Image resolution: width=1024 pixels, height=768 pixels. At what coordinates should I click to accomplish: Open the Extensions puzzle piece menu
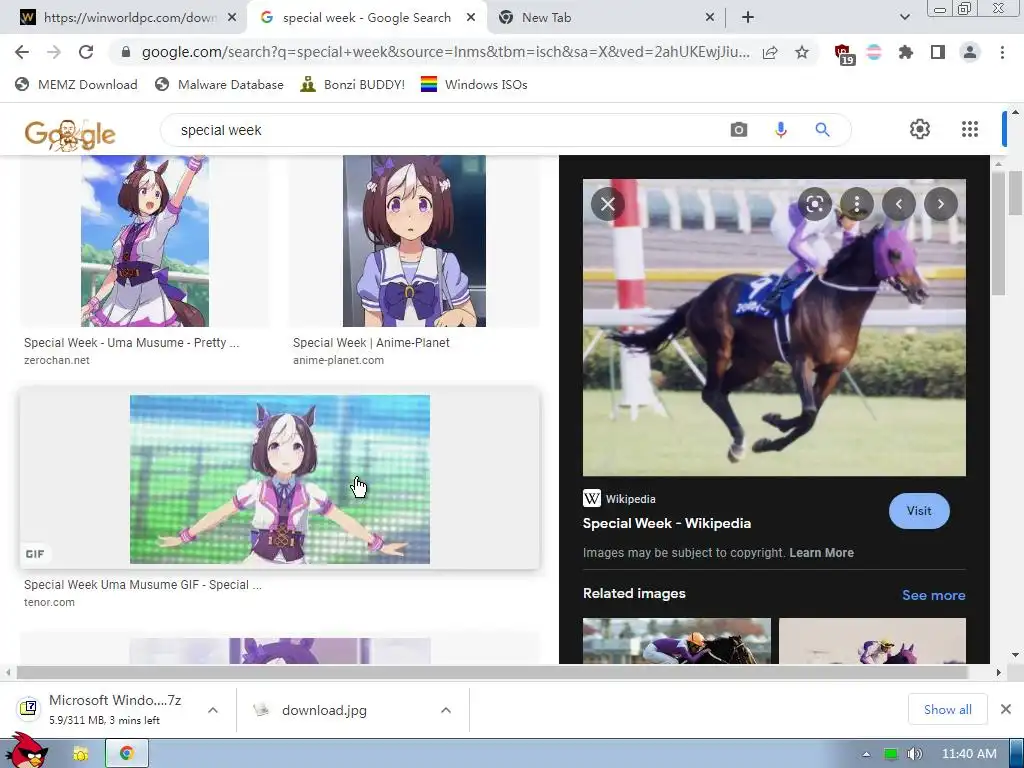906,52
